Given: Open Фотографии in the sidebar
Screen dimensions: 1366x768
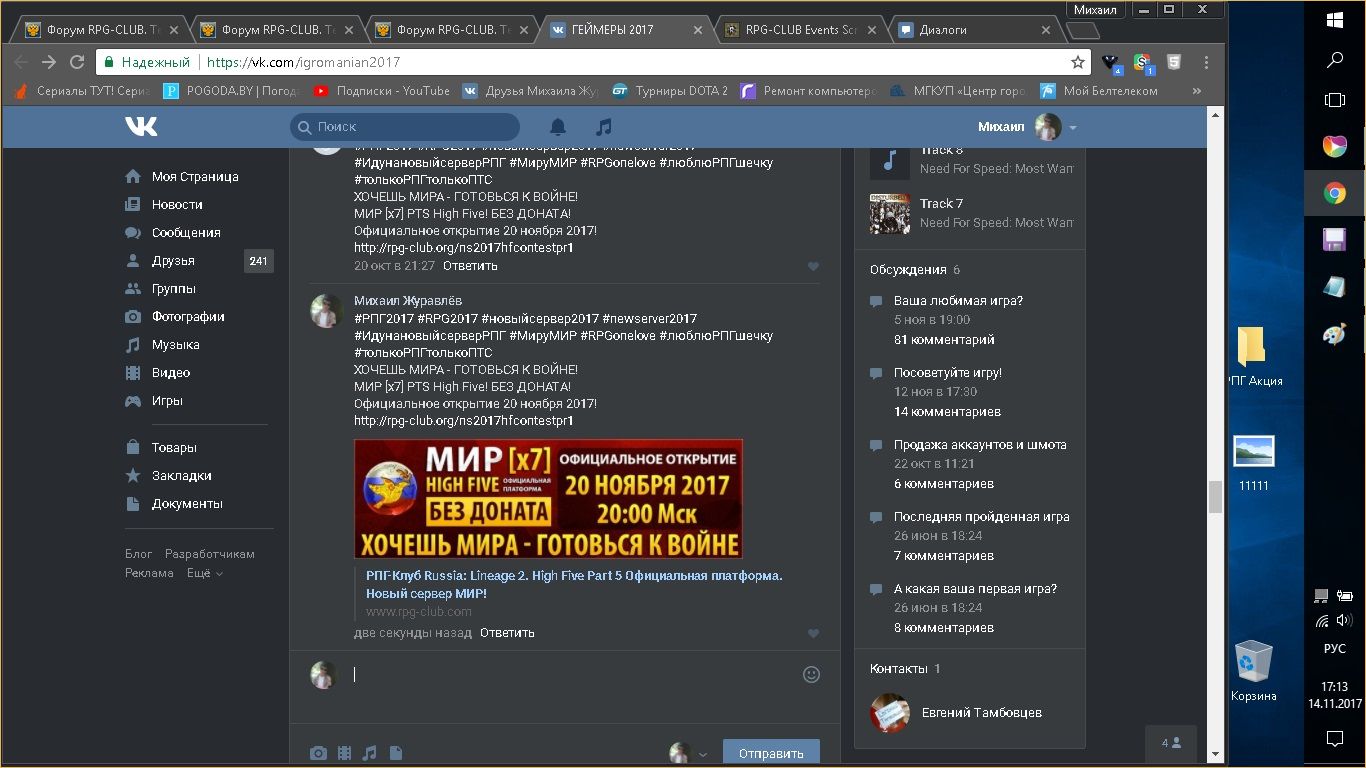Looking at the screenshot, I should pyautogui.click(x=188, y=316).
